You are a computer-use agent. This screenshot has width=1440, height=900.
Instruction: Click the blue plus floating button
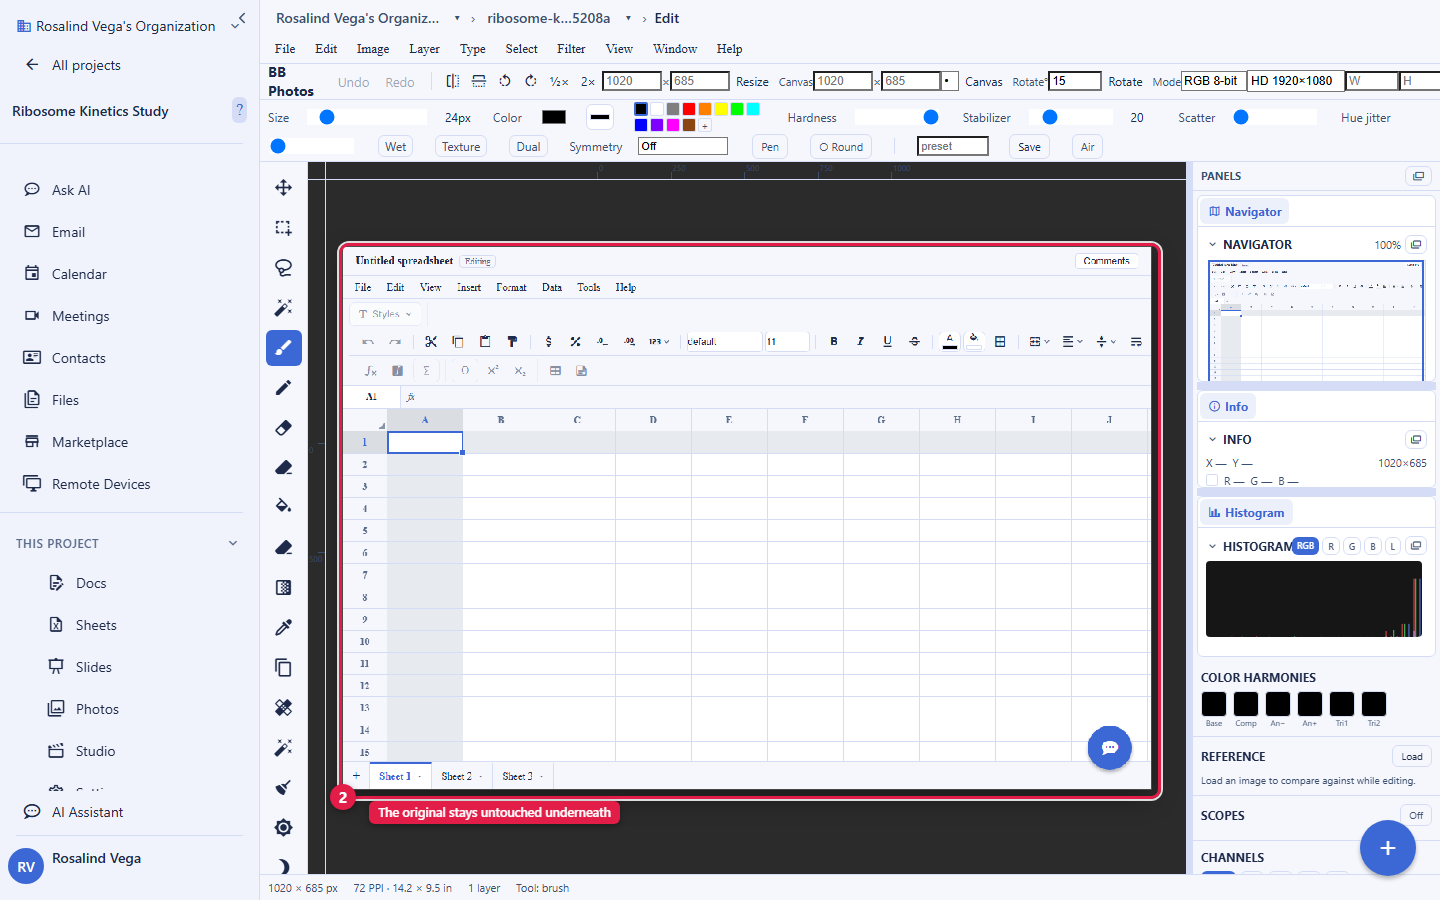click(1388, 848)
